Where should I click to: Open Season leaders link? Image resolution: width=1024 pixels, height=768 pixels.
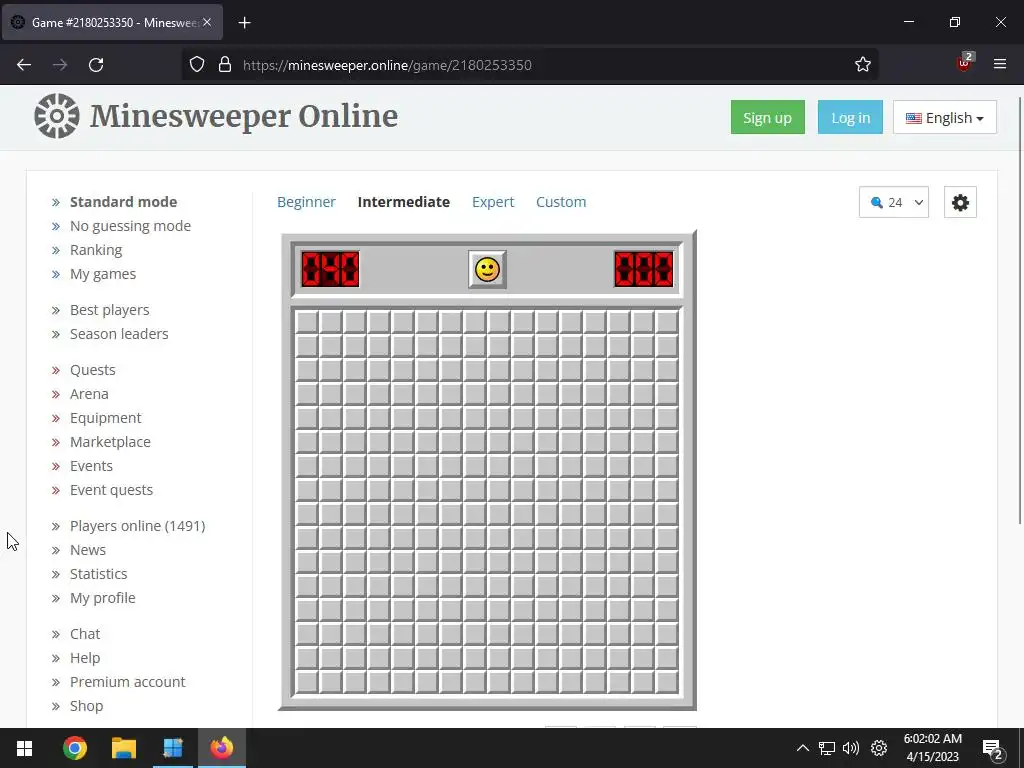(119, 334)
